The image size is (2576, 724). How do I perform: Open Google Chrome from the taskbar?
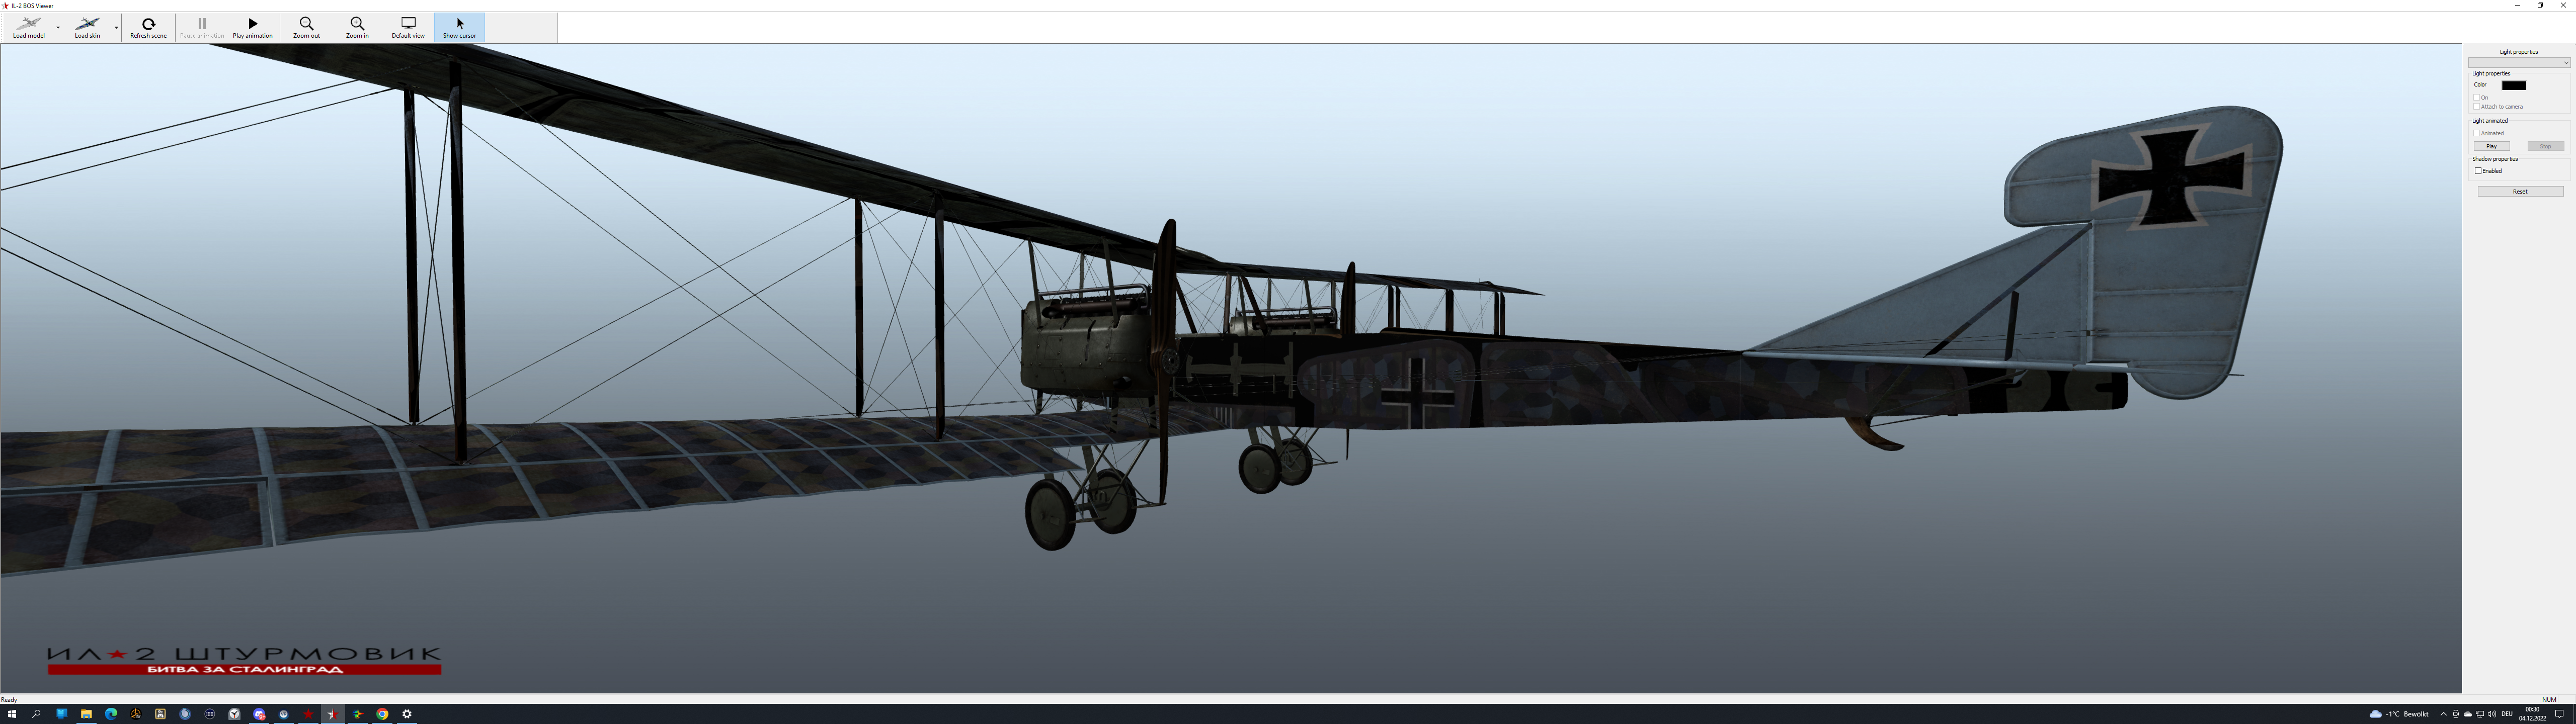click(382, 714)
